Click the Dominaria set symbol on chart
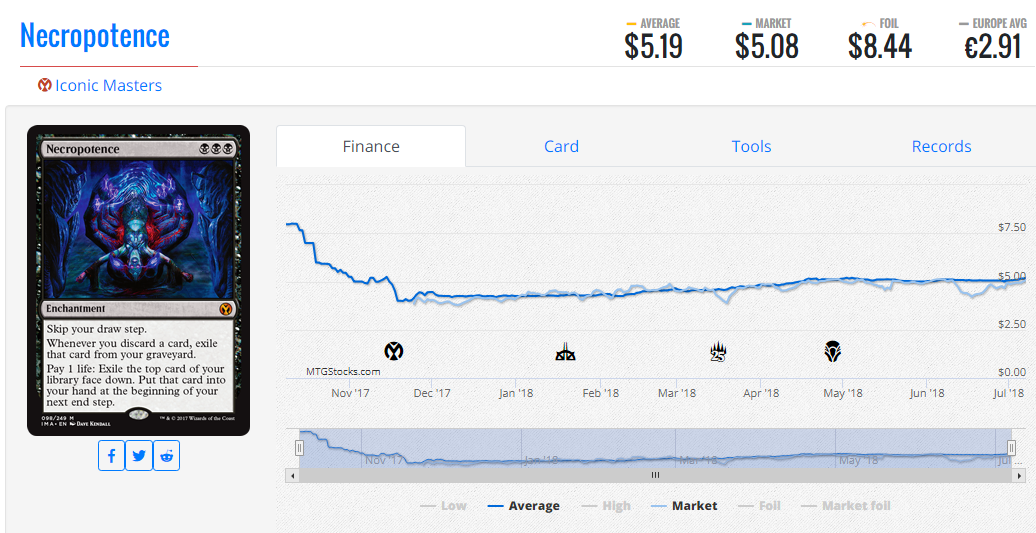This screenshot has height=533, width=1036. (x=832, y=351)
